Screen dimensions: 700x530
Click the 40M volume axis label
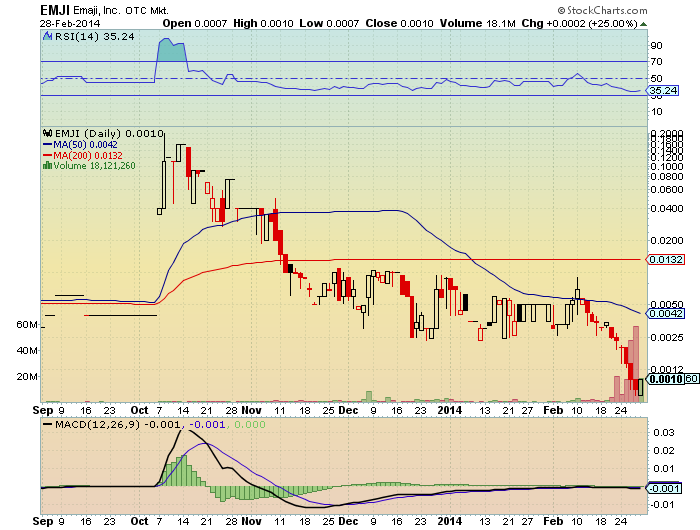pyautogui.click(x=27, y=351)
